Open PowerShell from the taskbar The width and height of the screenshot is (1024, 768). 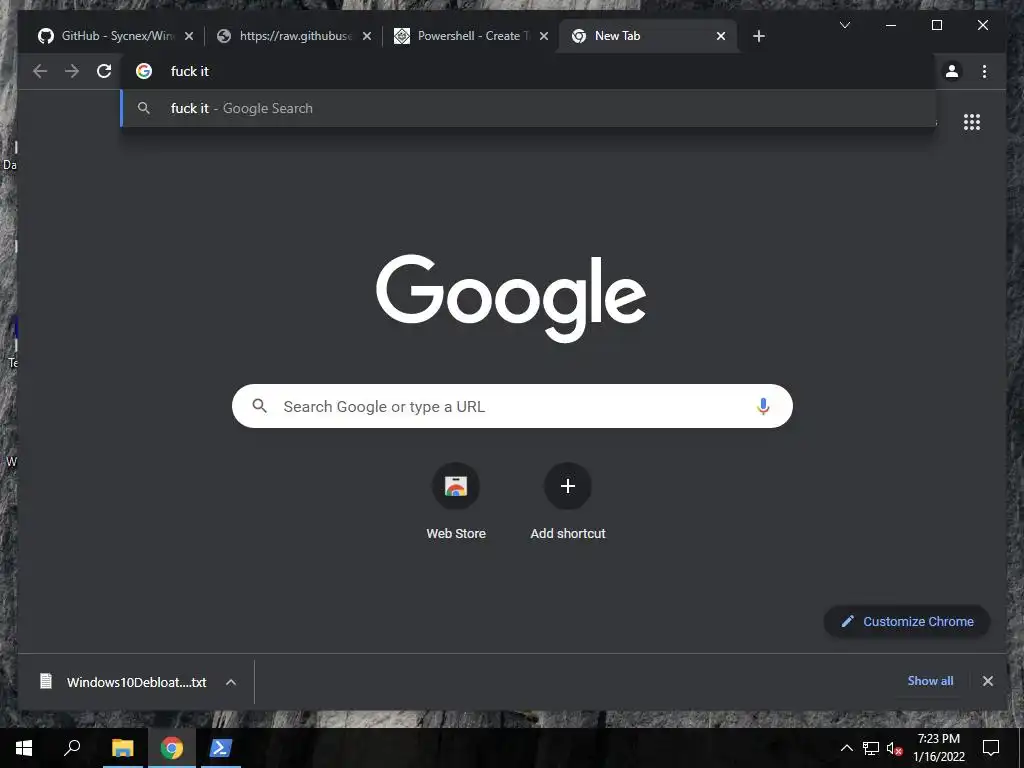(x=221, y=748)
